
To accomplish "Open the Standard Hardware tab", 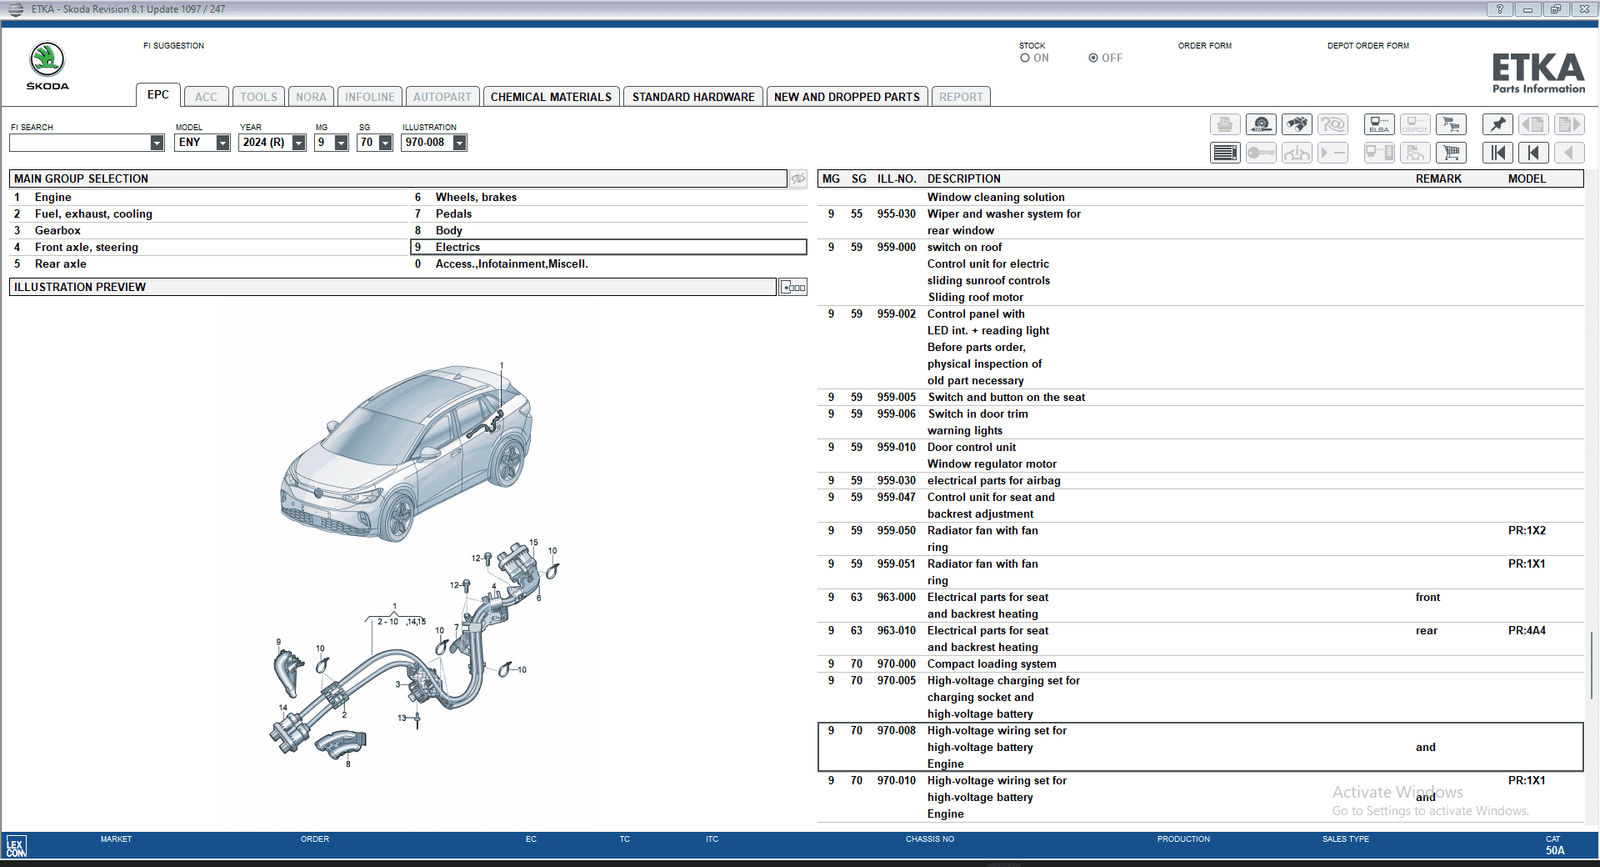I will 693,97.
